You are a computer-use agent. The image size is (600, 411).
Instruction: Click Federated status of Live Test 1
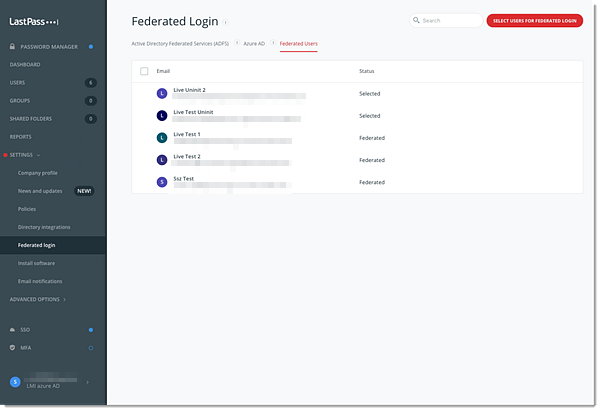(372, 138)
